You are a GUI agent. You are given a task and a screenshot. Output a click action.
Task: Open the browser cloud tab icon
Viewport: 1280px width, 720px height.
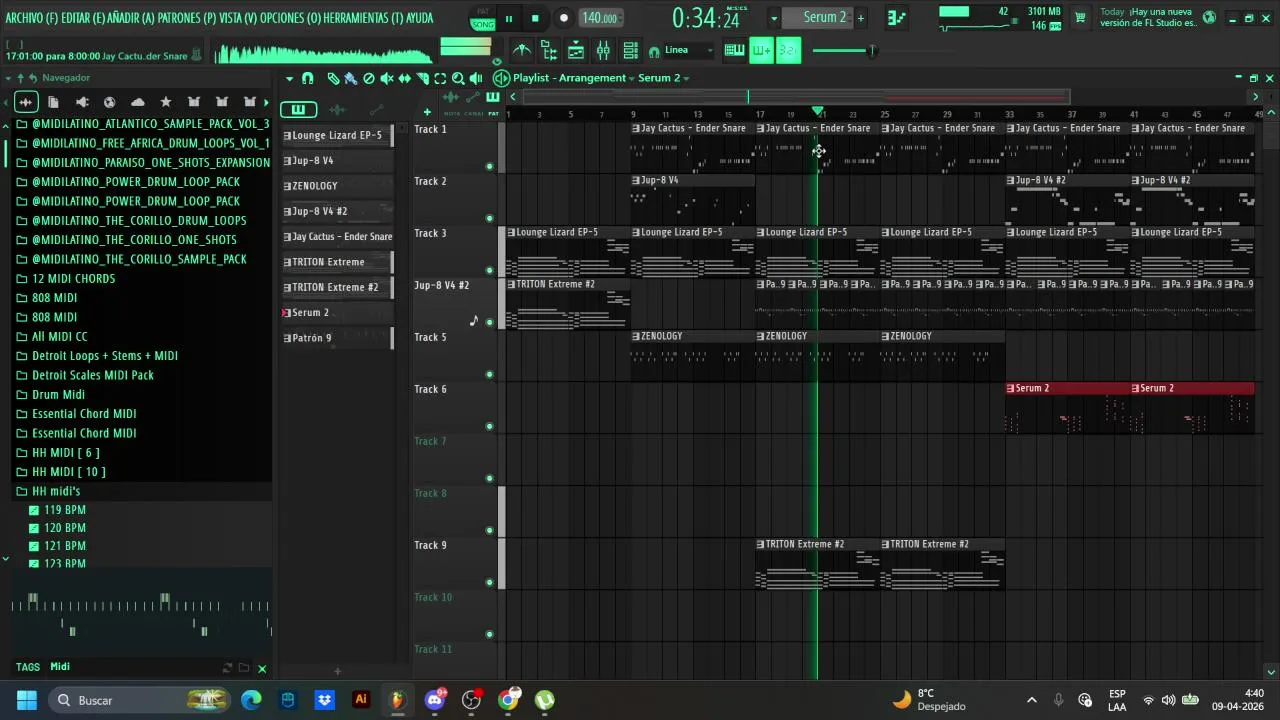[138, 102]
